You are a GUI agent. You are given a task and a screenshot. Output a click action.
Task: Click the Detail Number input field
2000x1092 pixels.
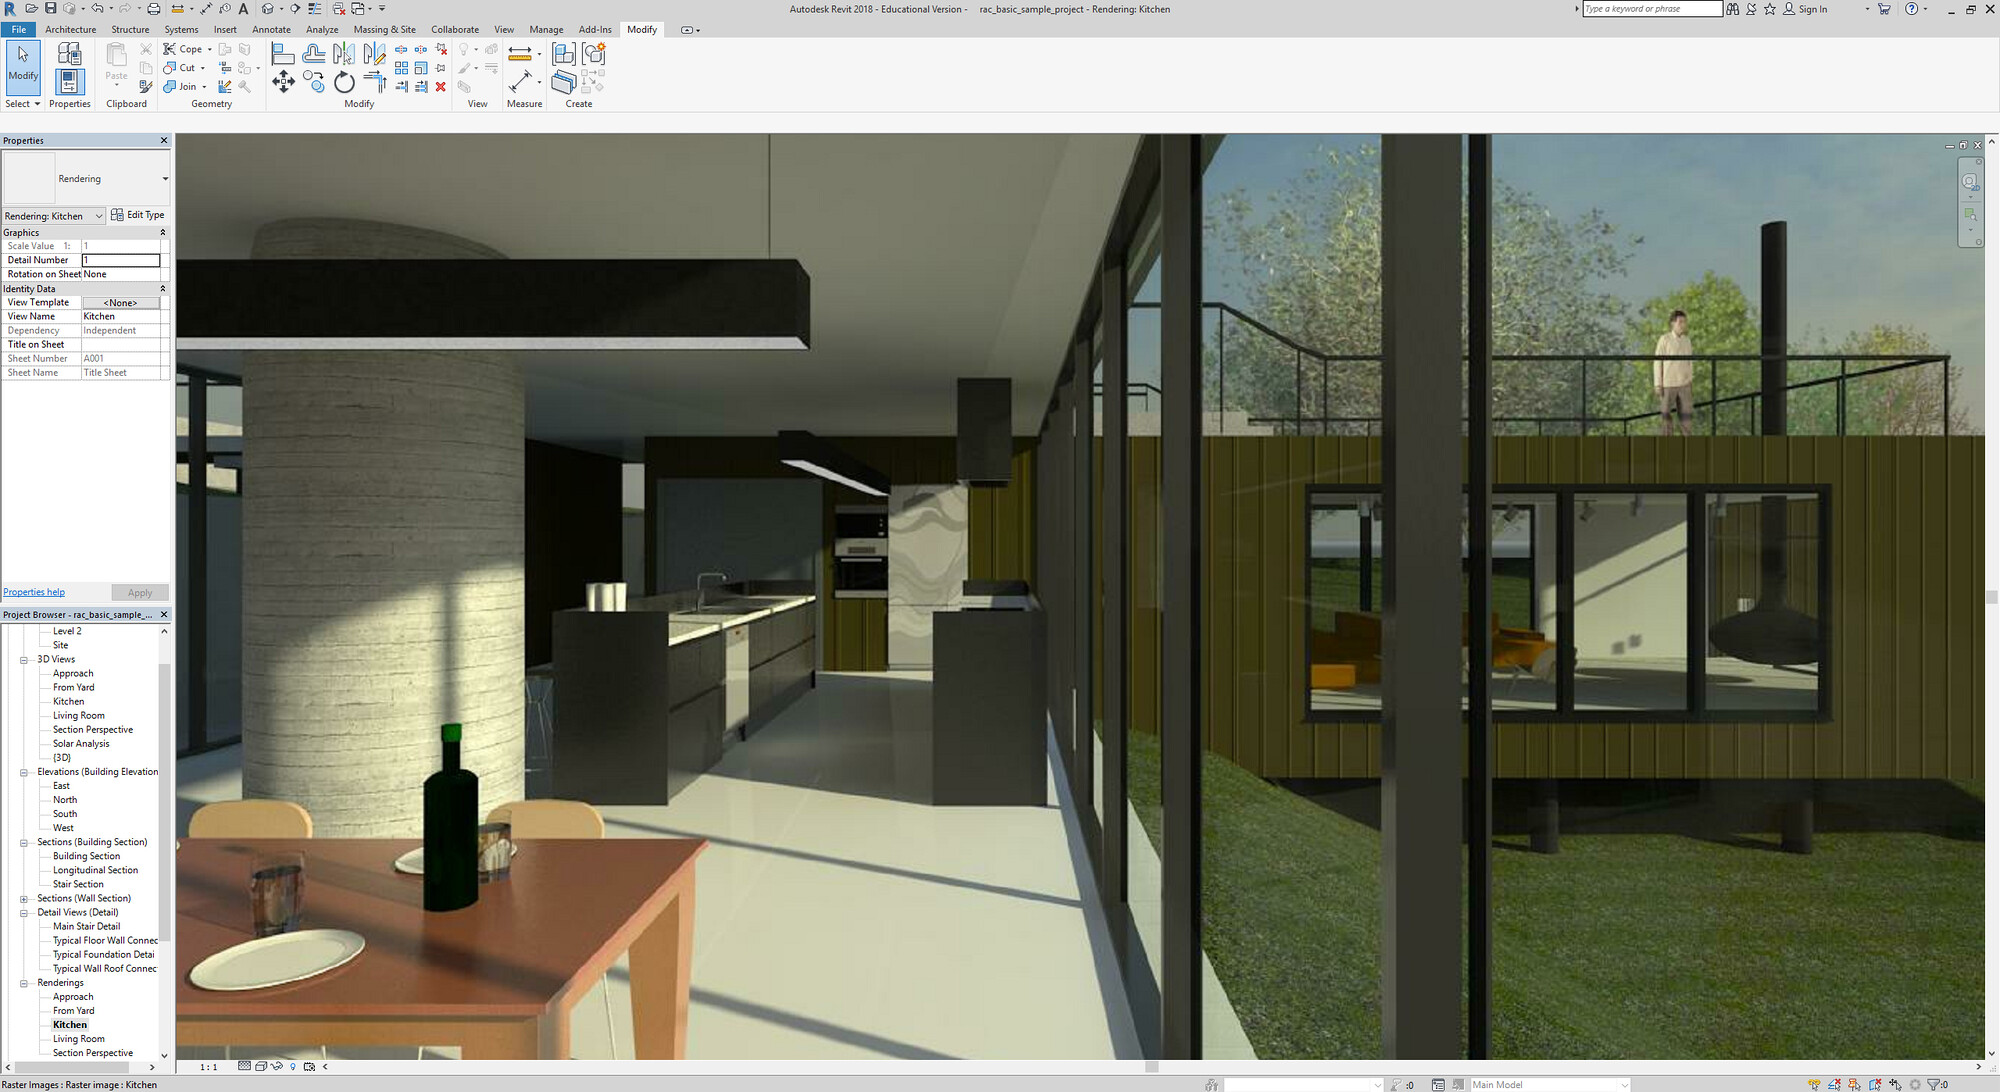[120, 260]
